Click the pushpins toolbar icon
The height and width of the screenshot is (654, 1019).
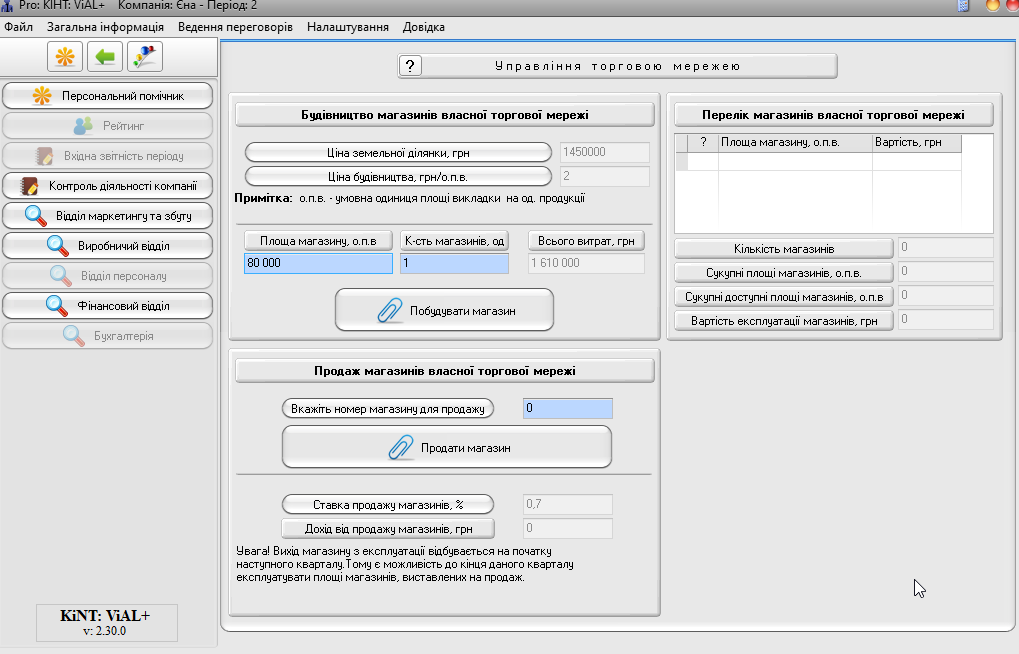(x=144, y=57)
